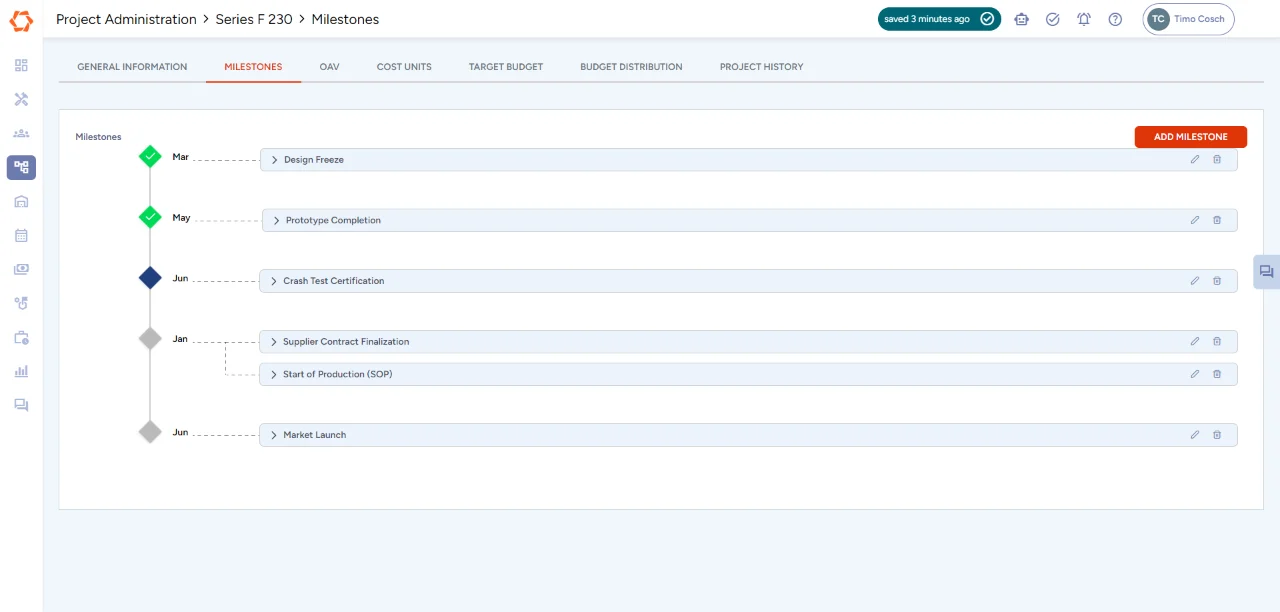Open the notifications bell in header
1280x612 pixels.
[1084, 19]
